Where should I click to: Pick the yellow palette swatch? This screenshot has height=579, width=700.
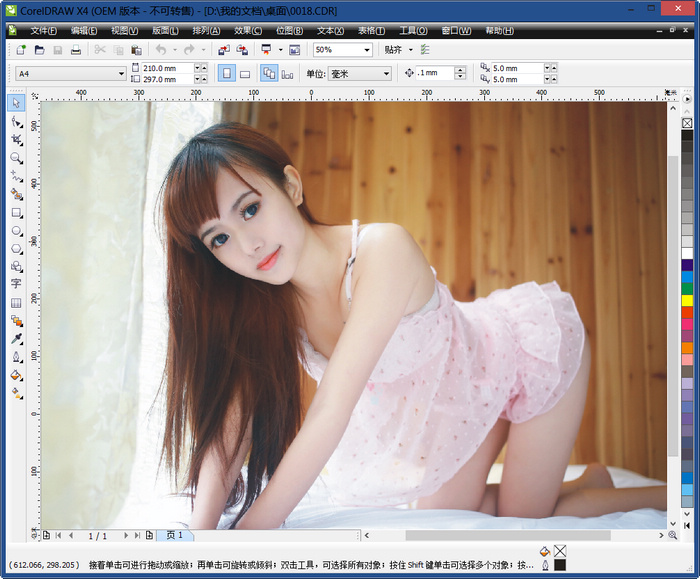[x=687, y=300]
